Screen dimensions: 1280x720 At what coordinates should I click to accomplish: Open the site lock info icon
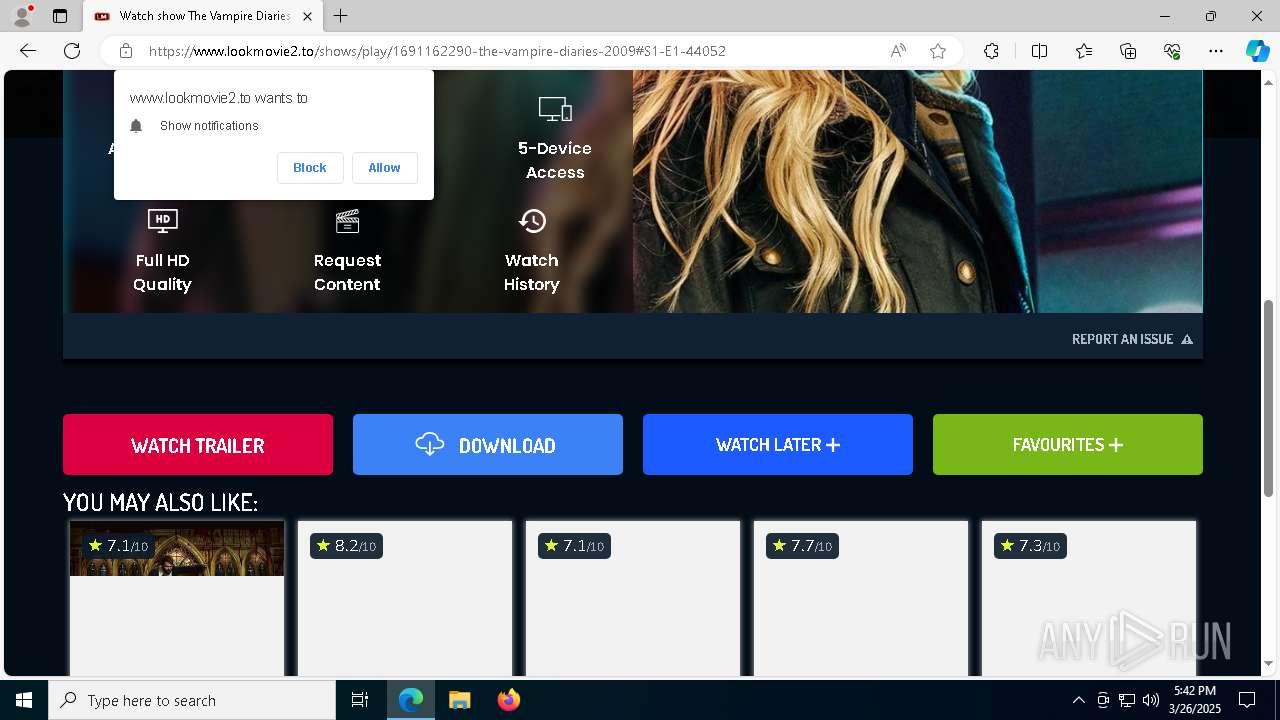point(126,51)
